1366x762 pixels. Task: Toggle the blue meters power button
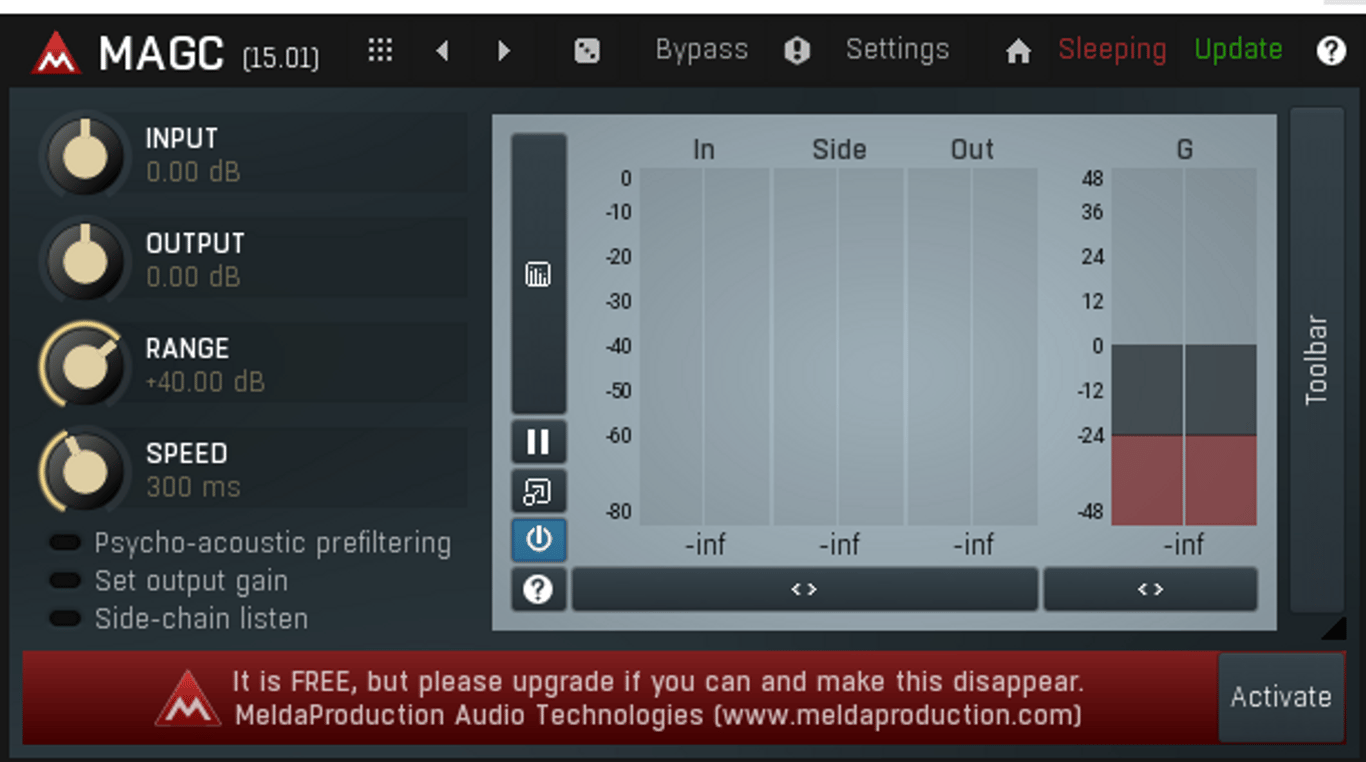538,540
